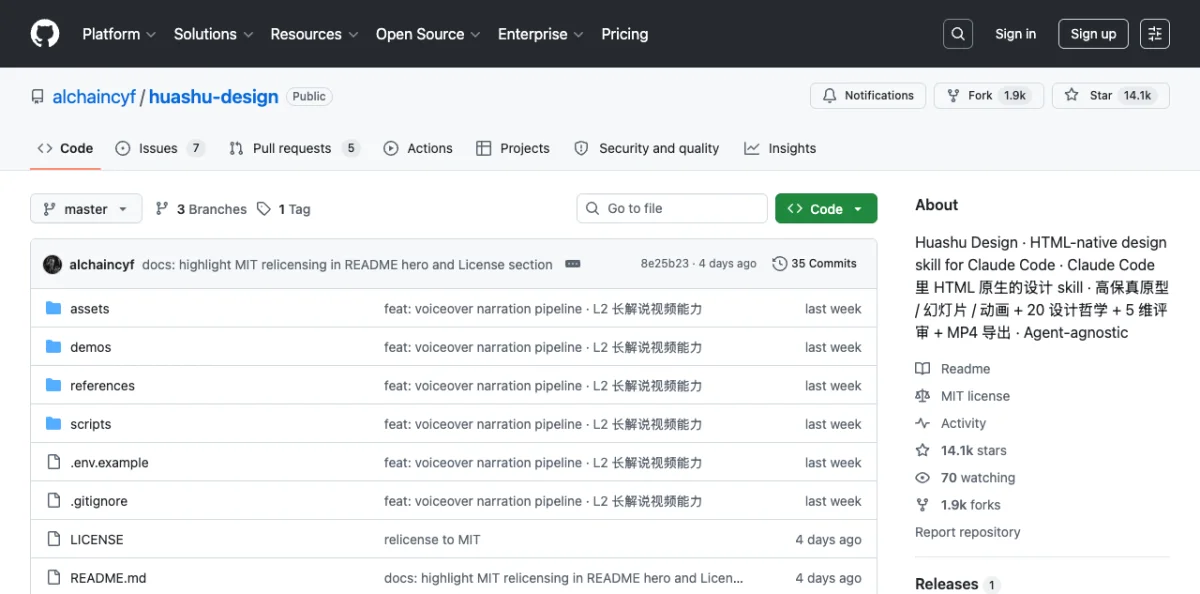Click the 'relicense to MIT' commit message

pos(432,539)
